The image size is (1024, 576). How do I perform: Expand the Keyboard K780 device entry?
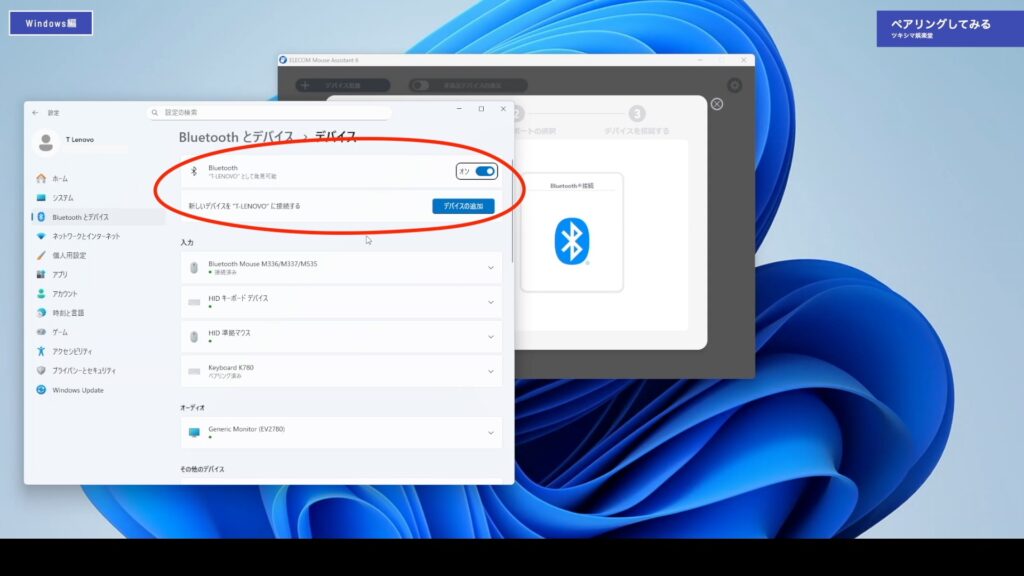click(x=490, y=371)
